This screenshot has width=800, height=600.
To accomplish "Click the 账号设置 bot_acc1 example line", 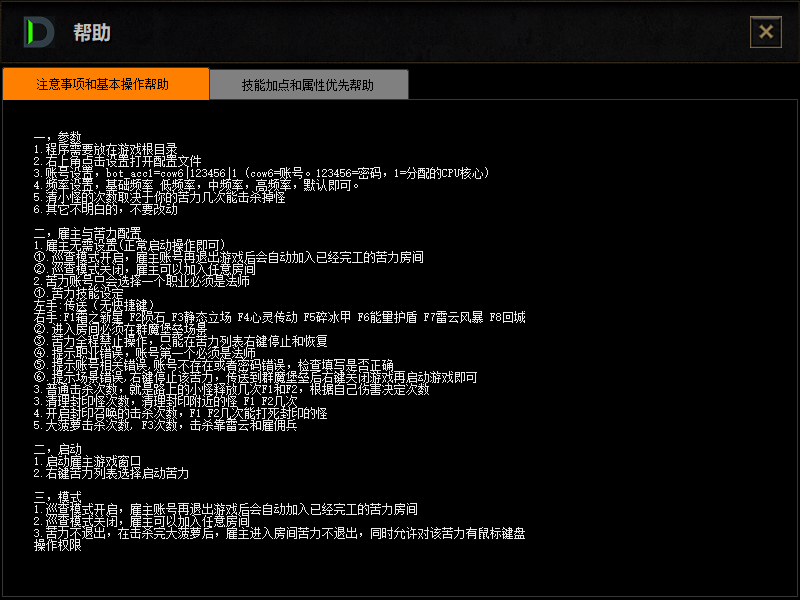I will pos(260,173).
